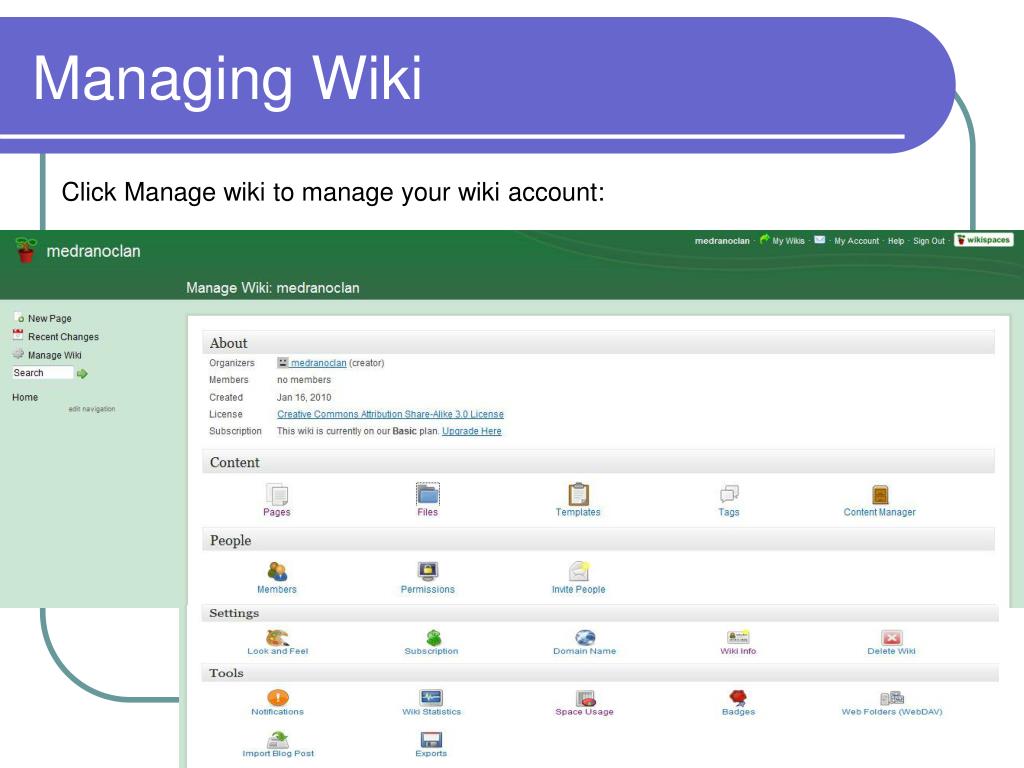Viewport: 1024px width, 768px height.
Task: Open the Tags icon
Action: (x=729, y=494)
